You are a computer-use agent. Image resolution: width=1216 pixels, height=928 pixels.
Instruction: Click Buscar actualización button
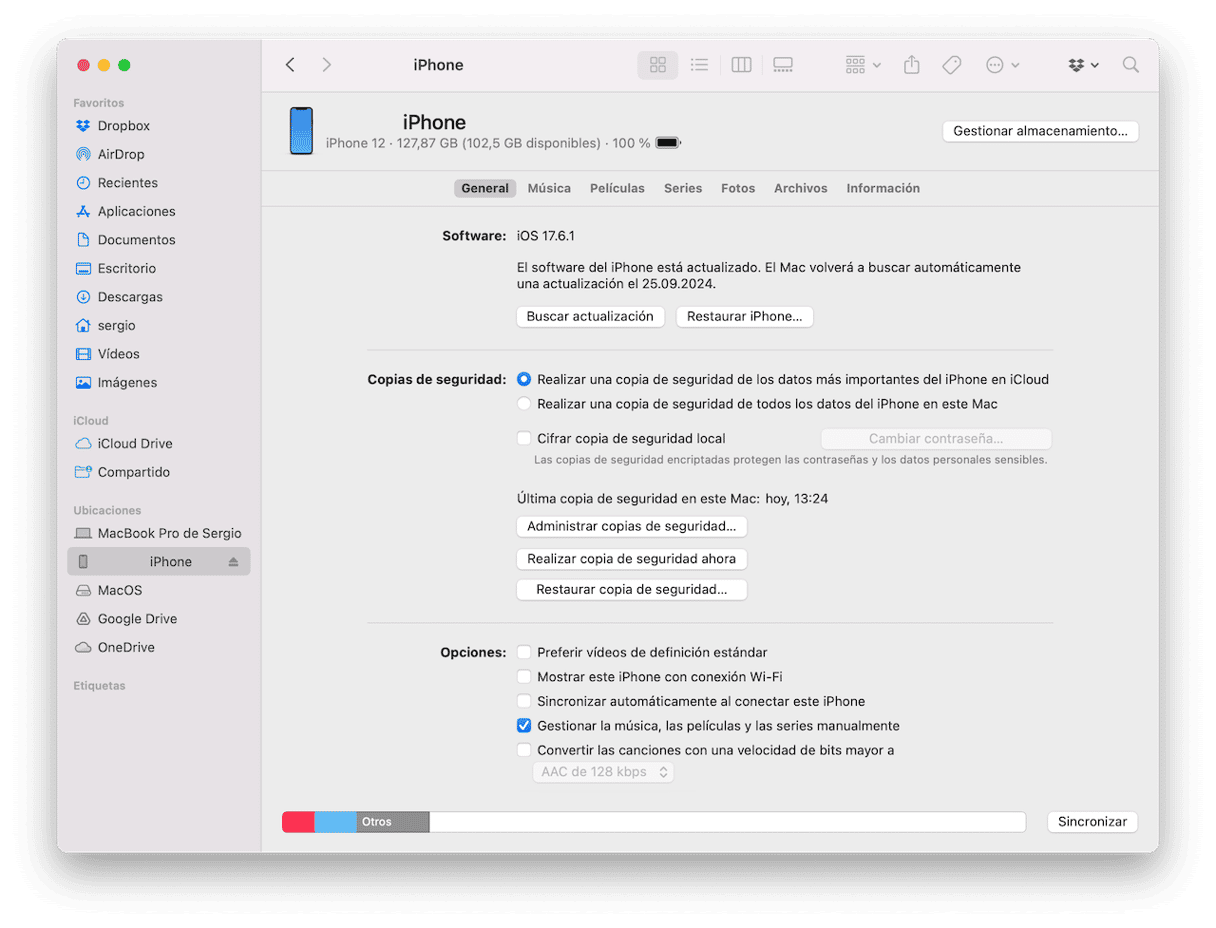tap(590, 316)
